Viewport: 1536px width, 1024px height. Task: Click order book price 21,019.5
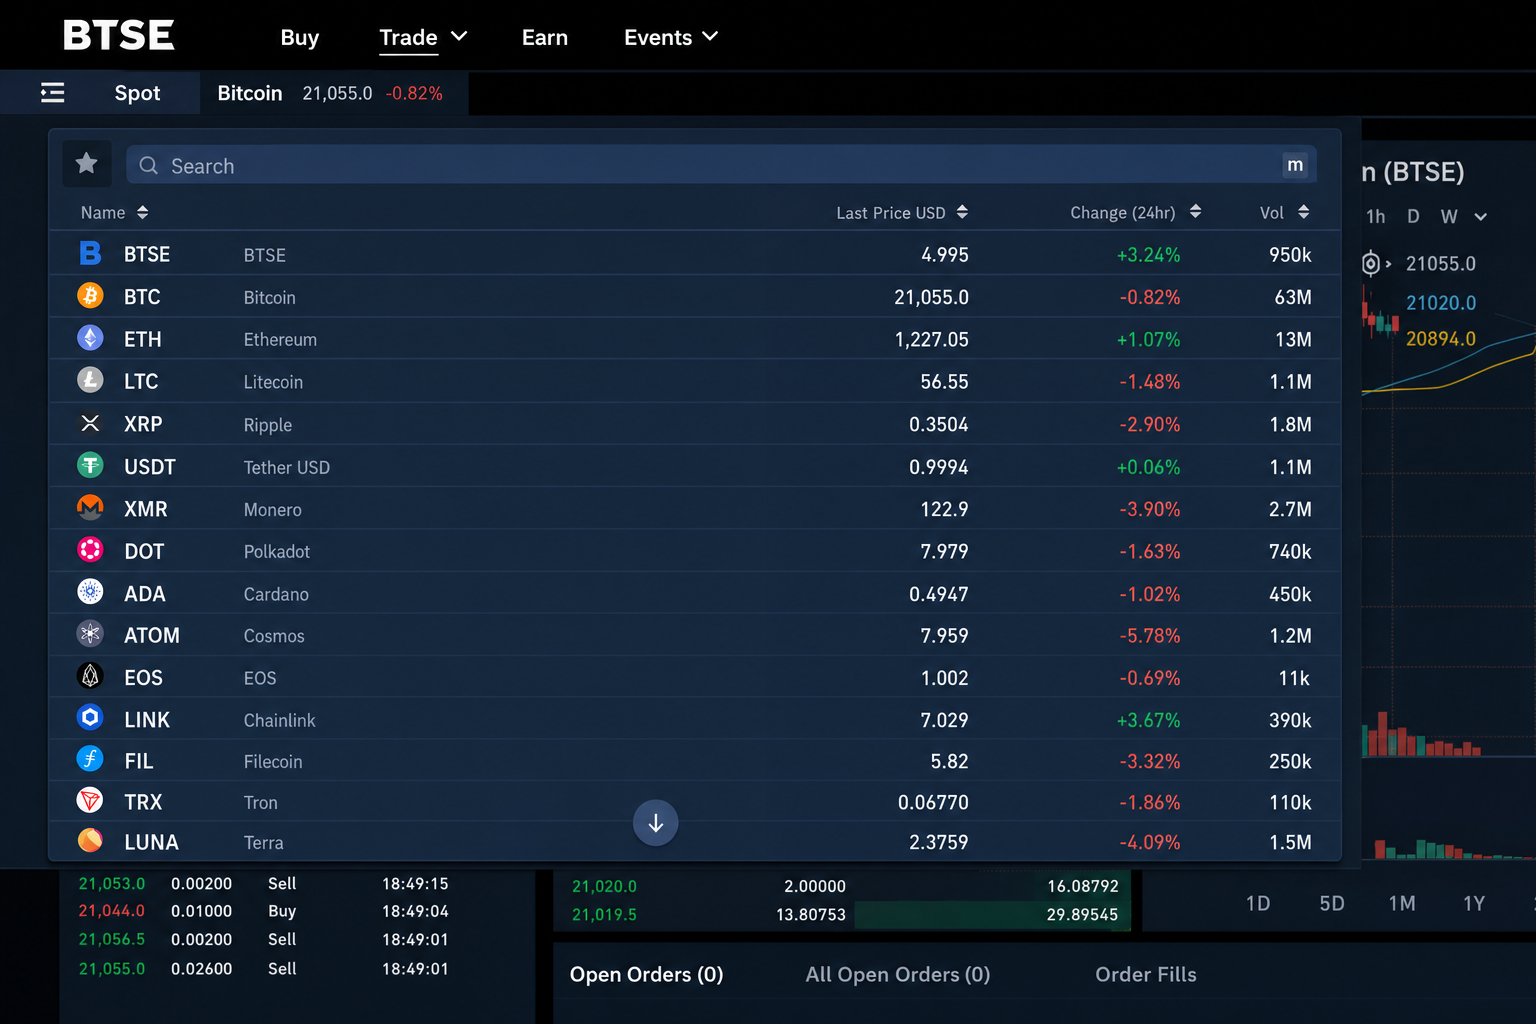pyautogui.click(x=604, y=915)
